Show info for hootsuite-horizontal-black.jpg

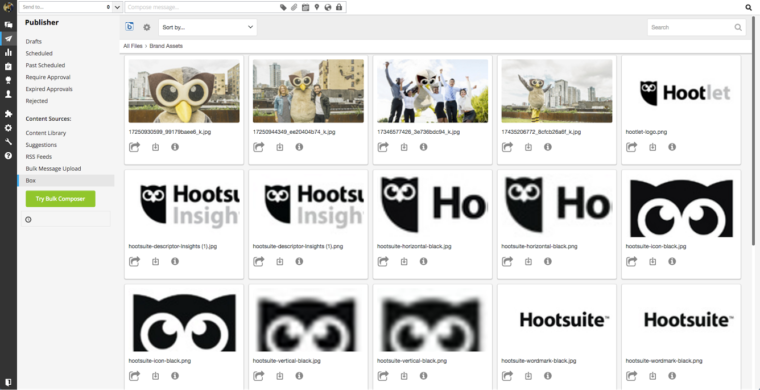point(424,262)
